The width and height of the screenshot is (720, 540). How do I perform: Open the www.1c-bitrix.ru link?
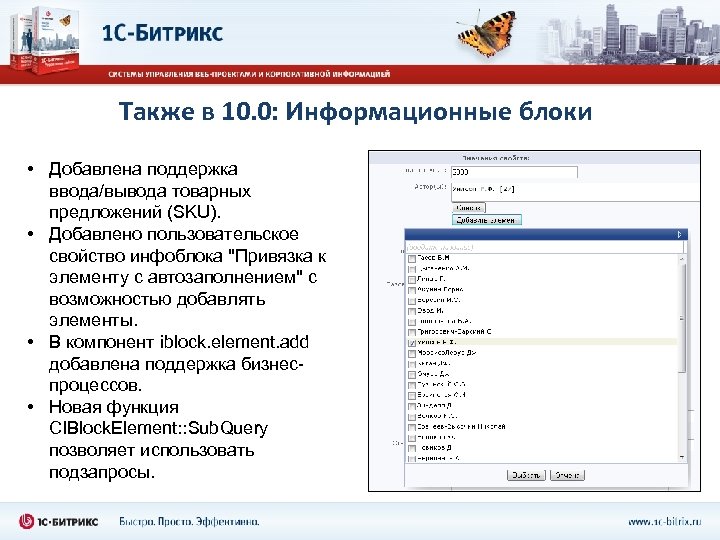tap(664, 522)
